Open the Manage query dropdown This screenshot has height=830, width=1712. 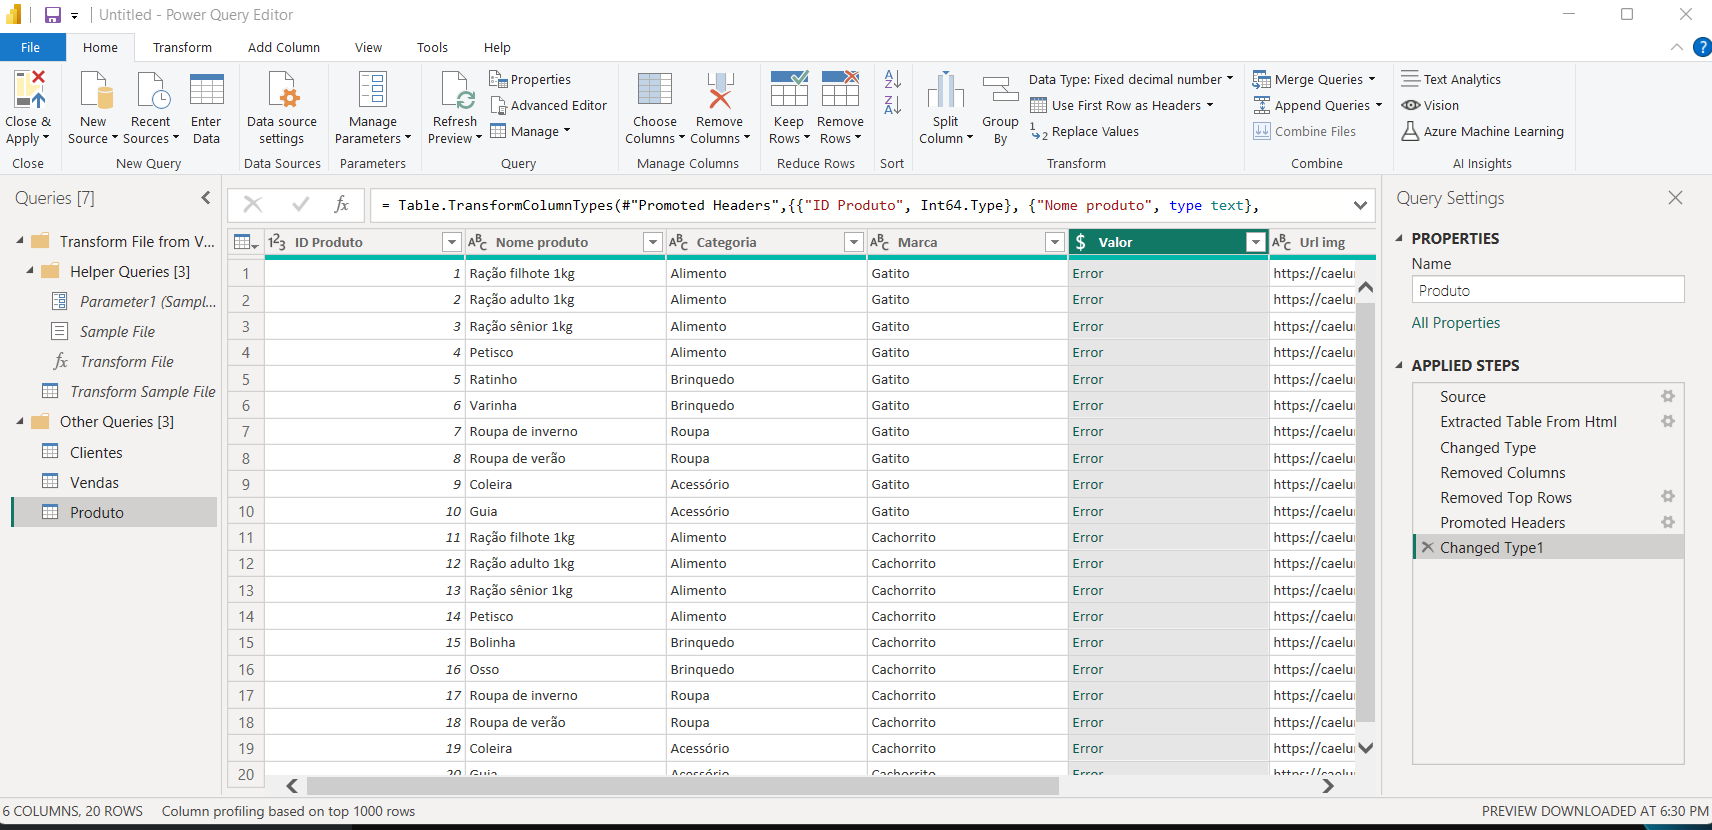tap(530, 131)
